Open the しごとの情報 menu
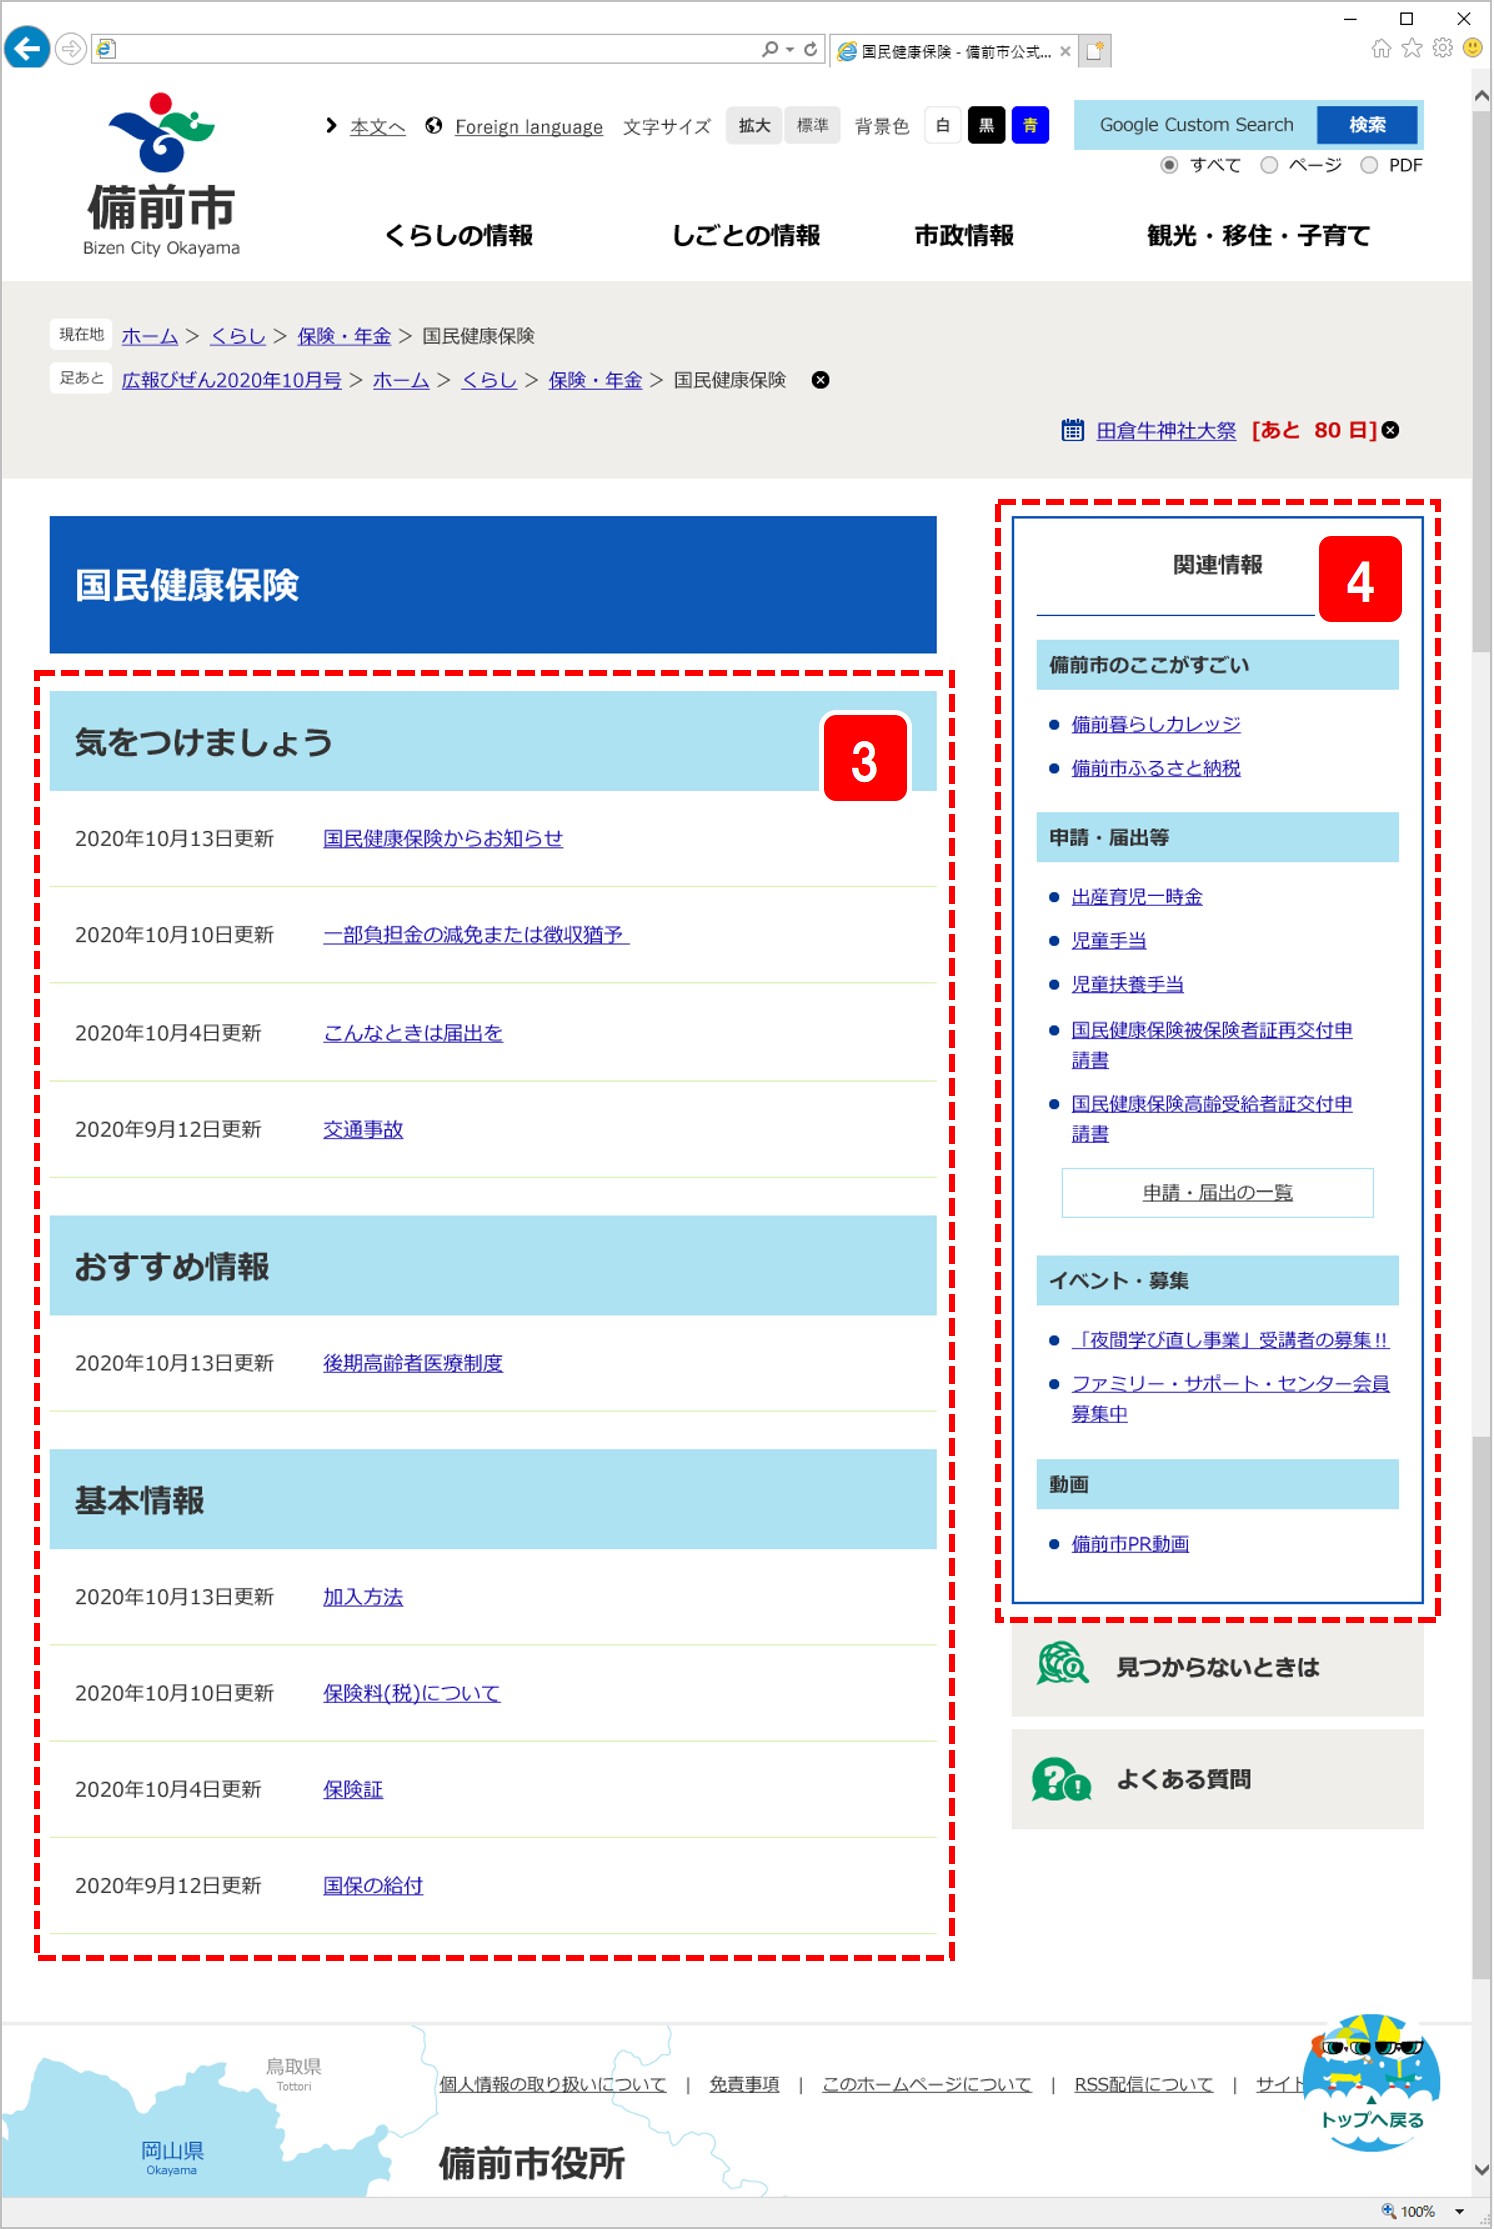 pos(746,235)
